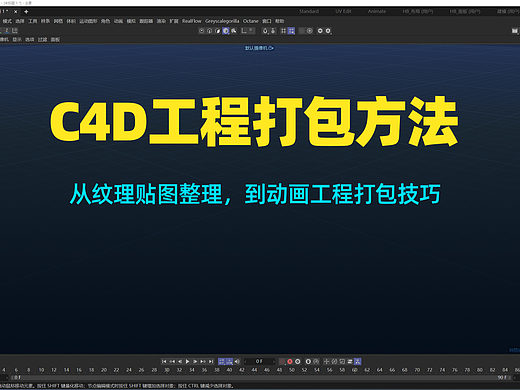520x390 pixels.
Task: Open the 运动图形 menu
Action: click(88, 21)
